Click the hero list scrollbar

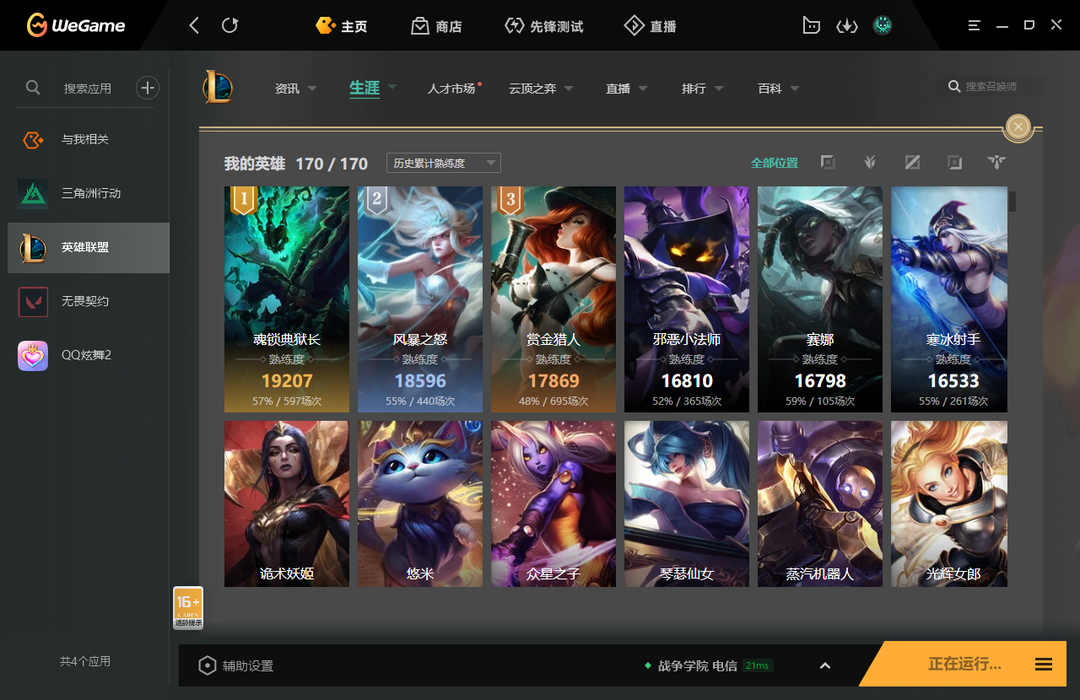coord(1012,202)
